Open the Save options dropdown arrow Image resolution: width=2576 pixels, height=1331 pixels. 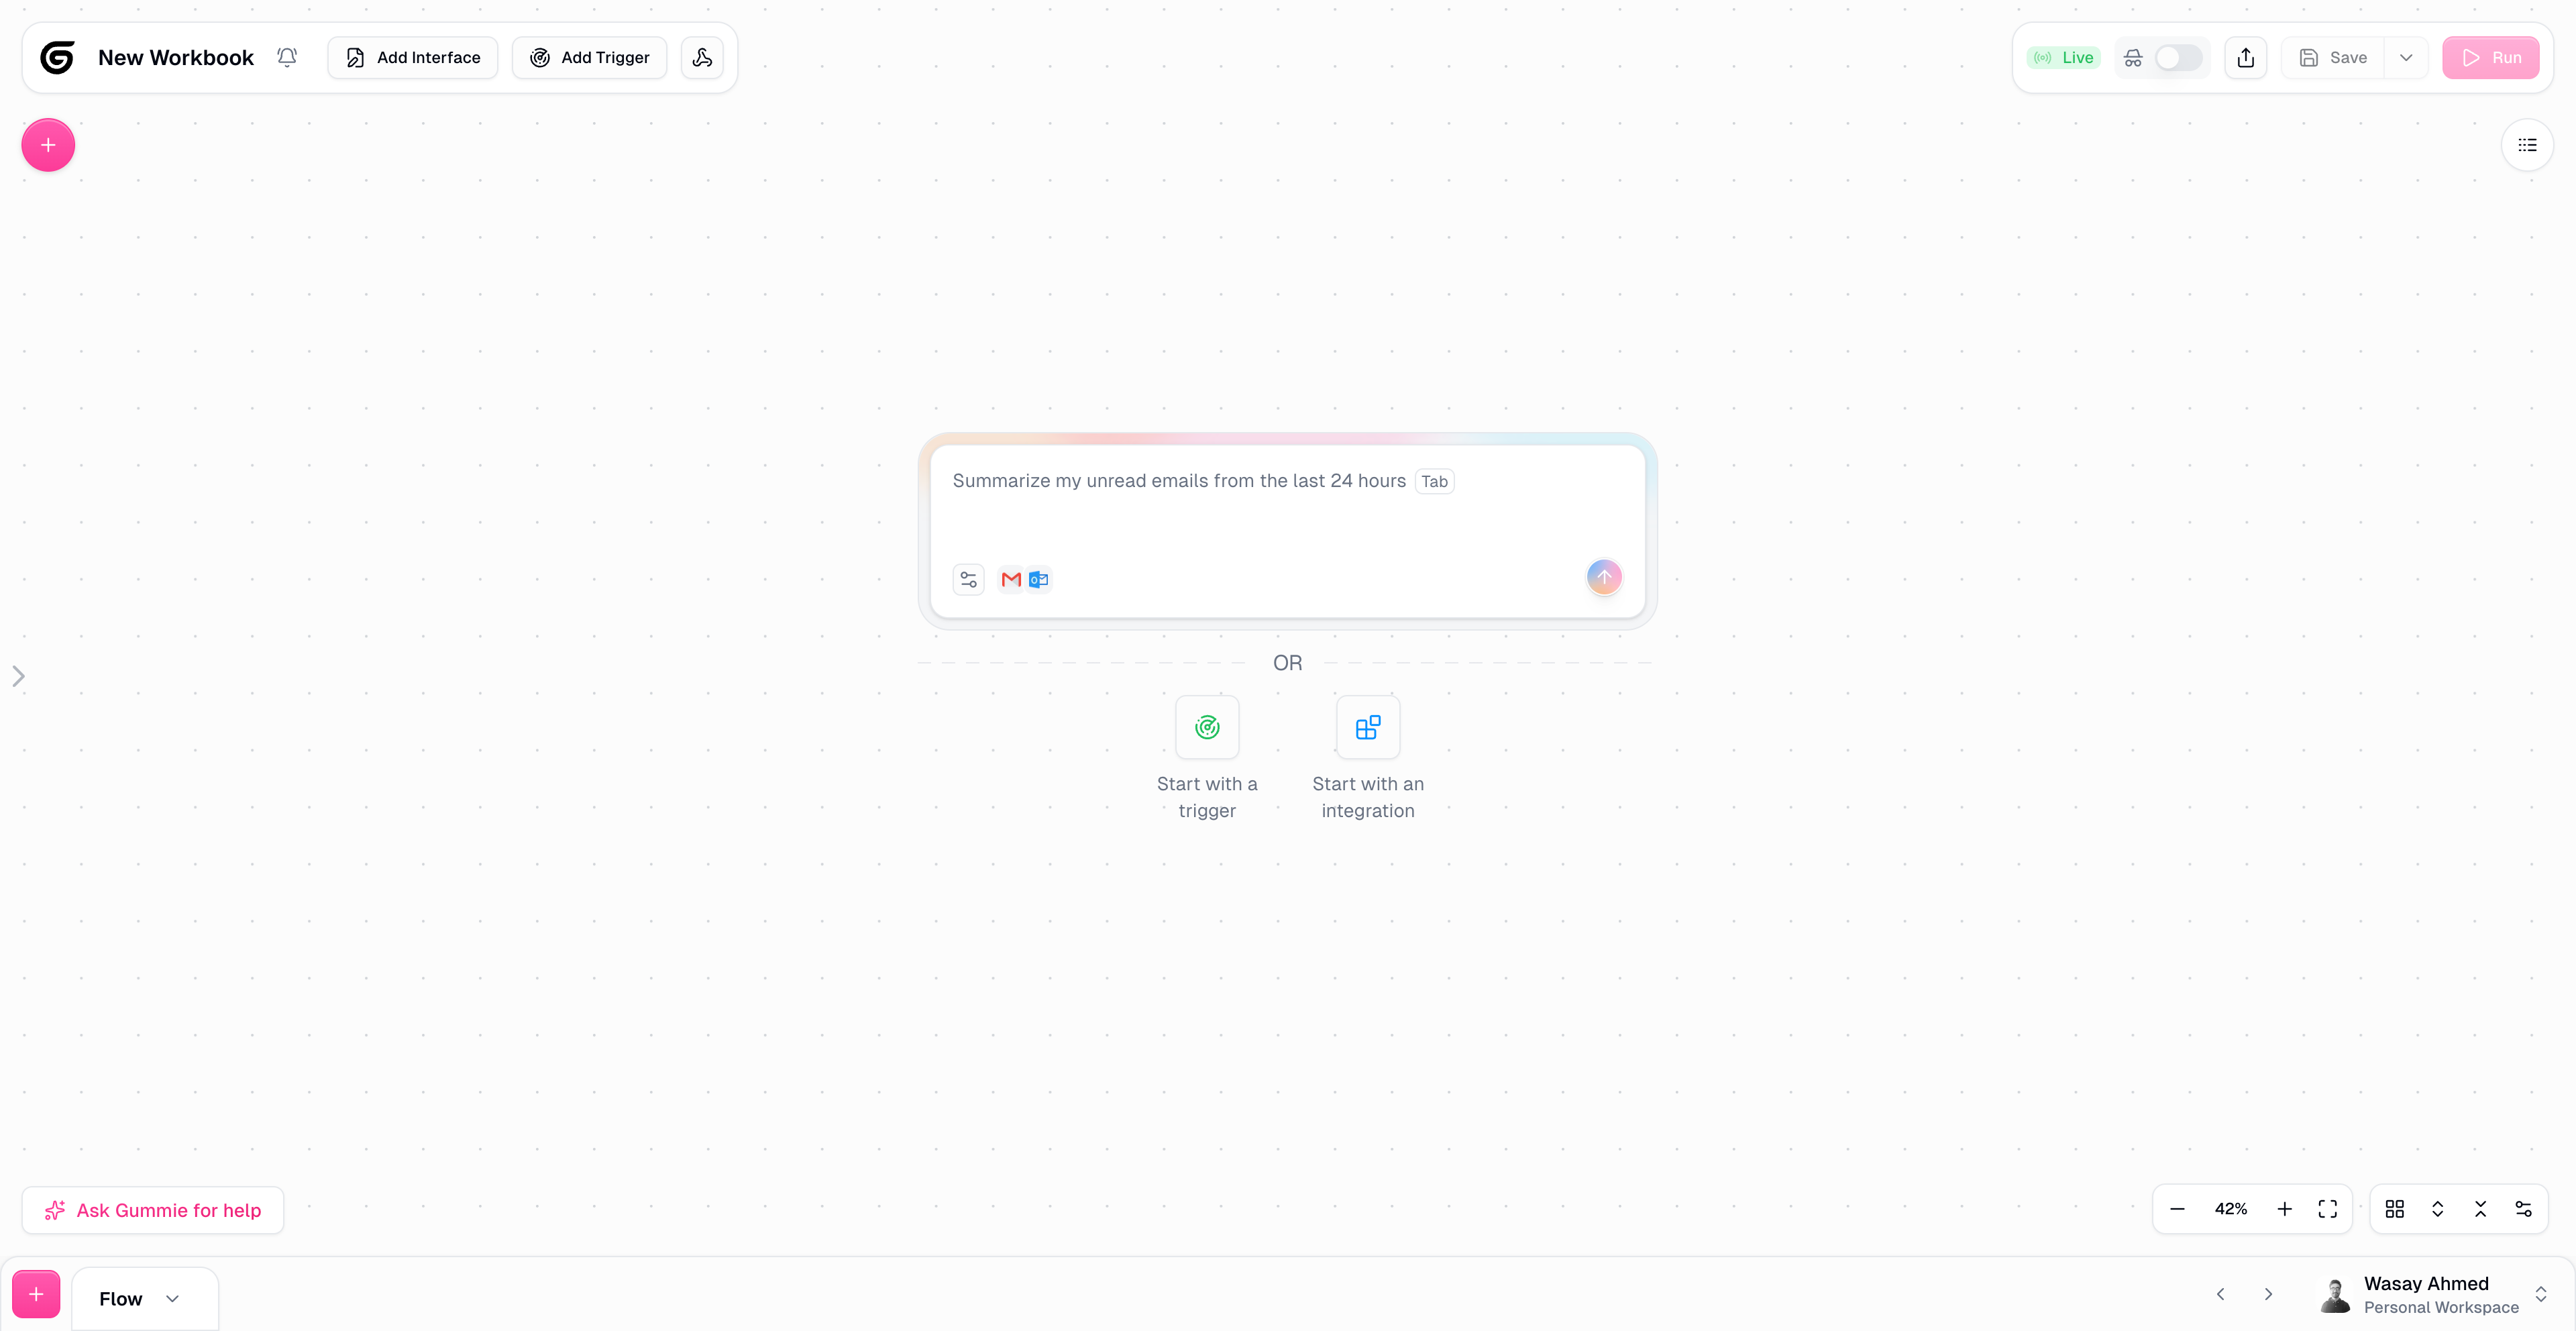[x=2406, y=57]
